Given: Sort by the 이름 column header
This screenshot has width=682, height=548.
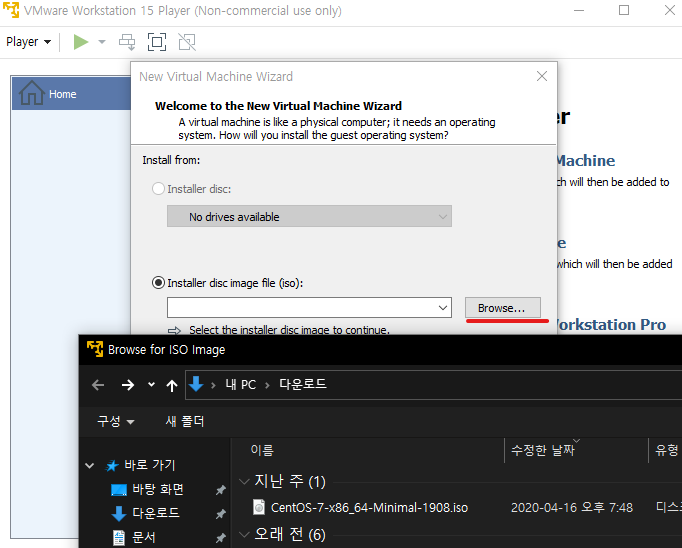Looking at the screenshot, I should (x=262, y=450).
